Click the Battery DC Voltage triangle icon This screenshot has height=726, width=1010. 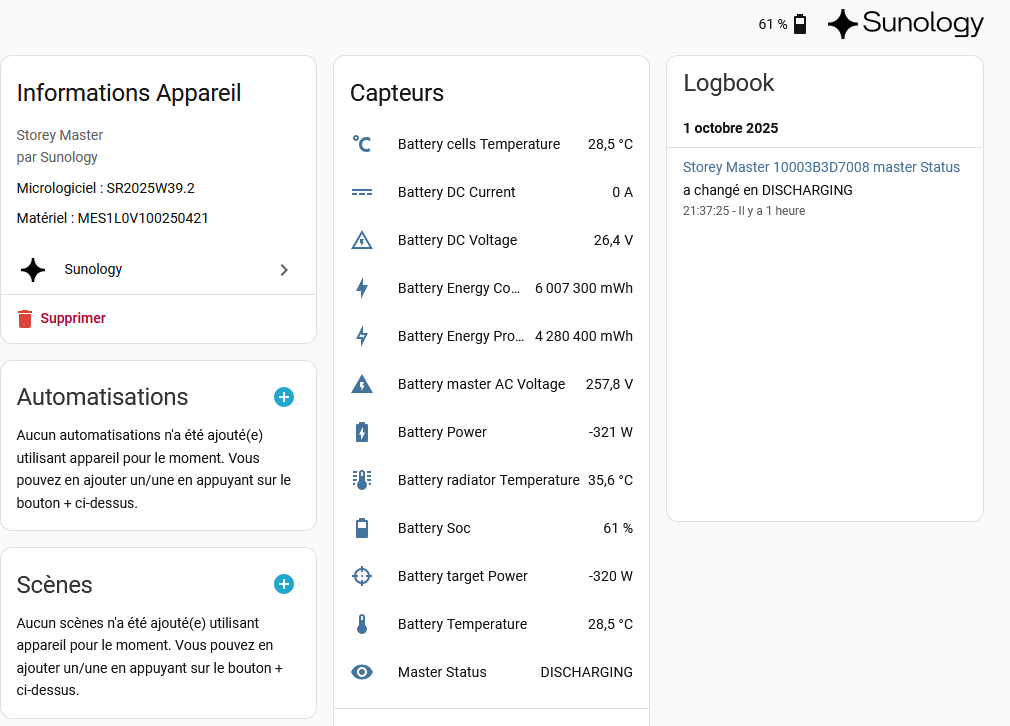click(362, 240)
